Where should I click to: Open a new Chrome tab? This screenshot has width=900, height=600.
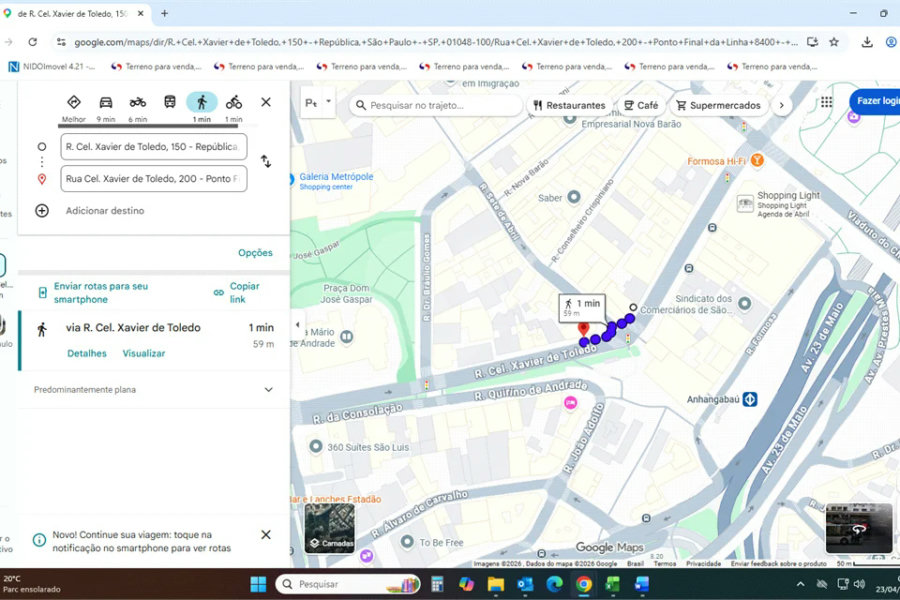click(x=164, y=13)
